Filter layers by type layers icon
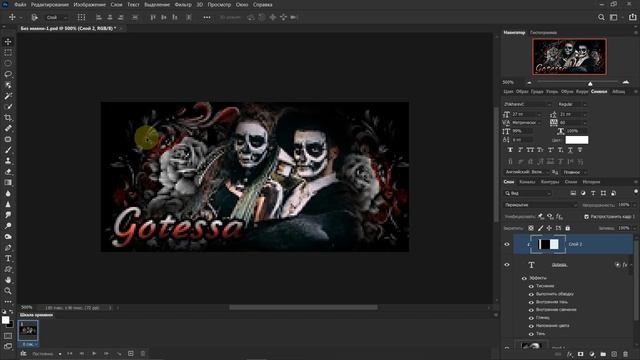Screen dimensions: 640x360 pos(593,193)
